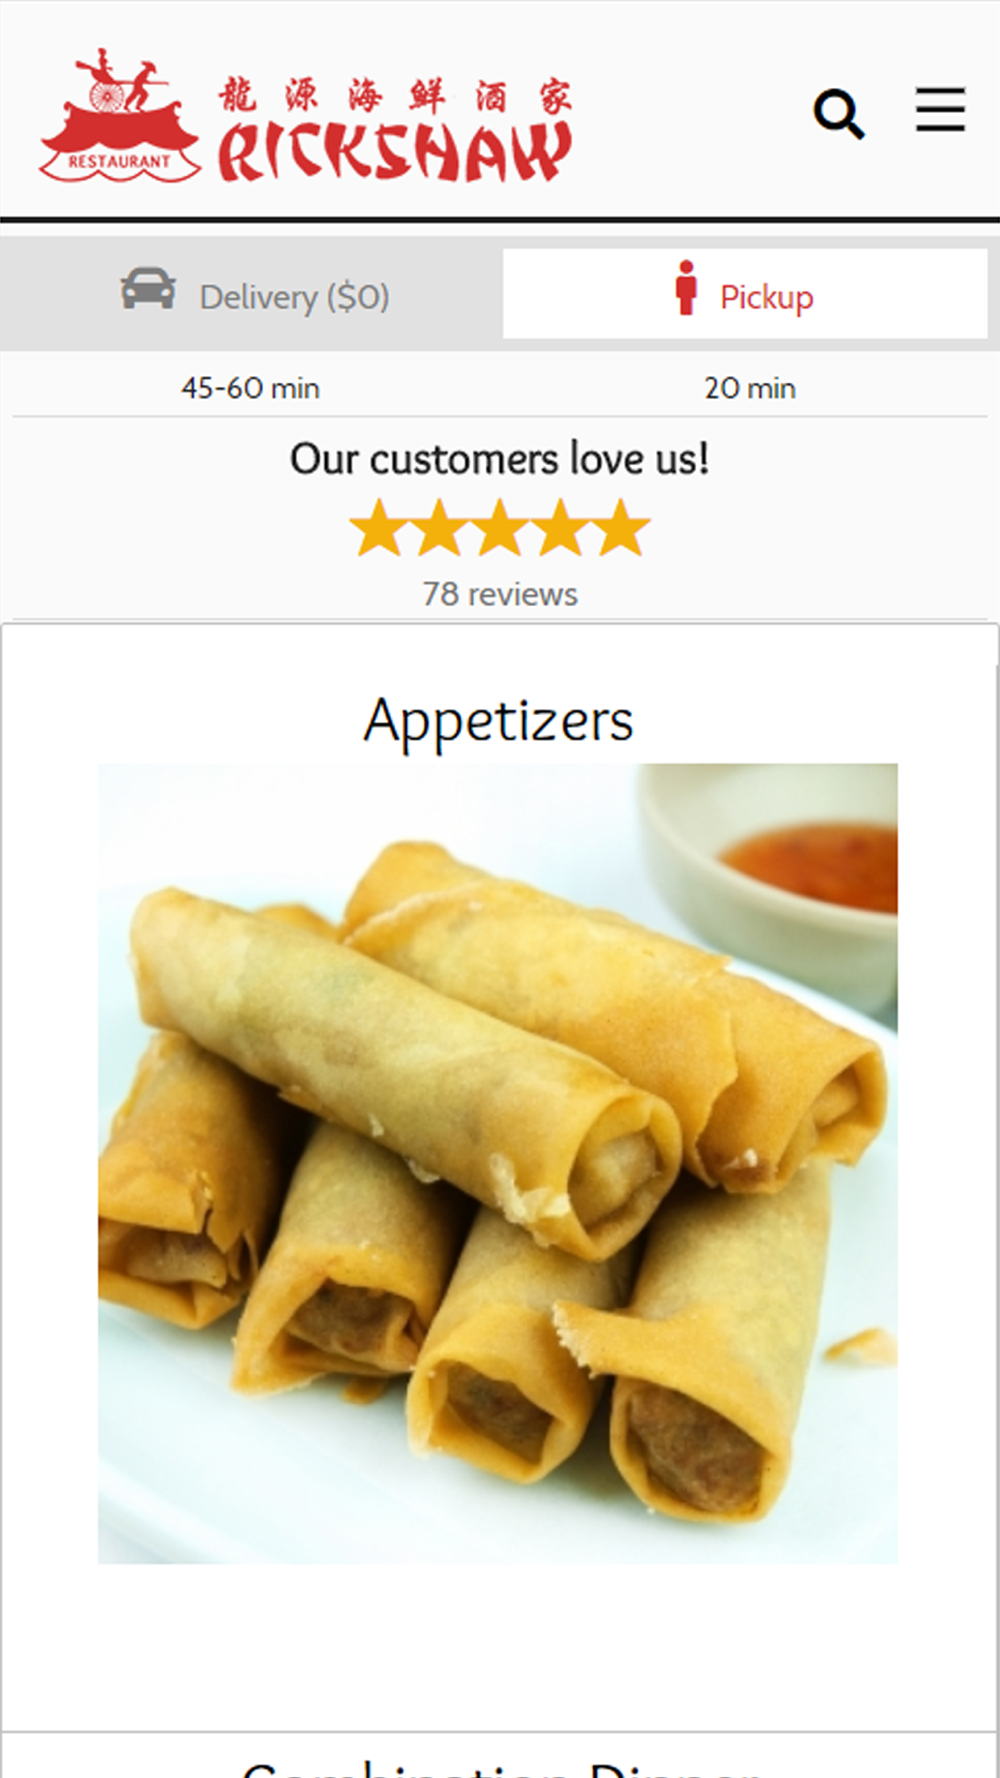This screenshot has height=1778, width=1000.
Task: Click the first gold rating star
Action: 379,527
